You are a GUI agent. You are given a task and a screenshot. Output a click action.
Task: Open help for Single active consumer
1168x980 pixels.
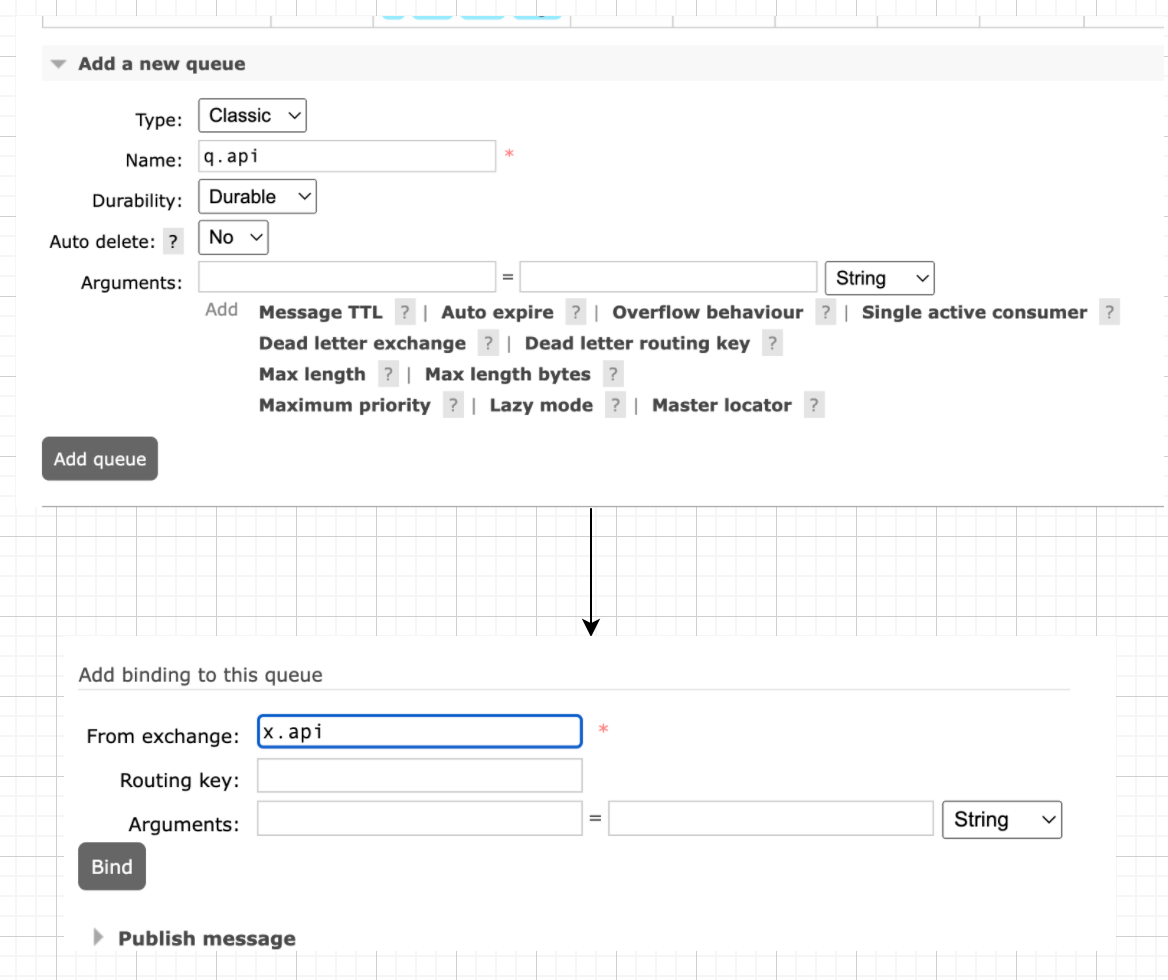1110,312
